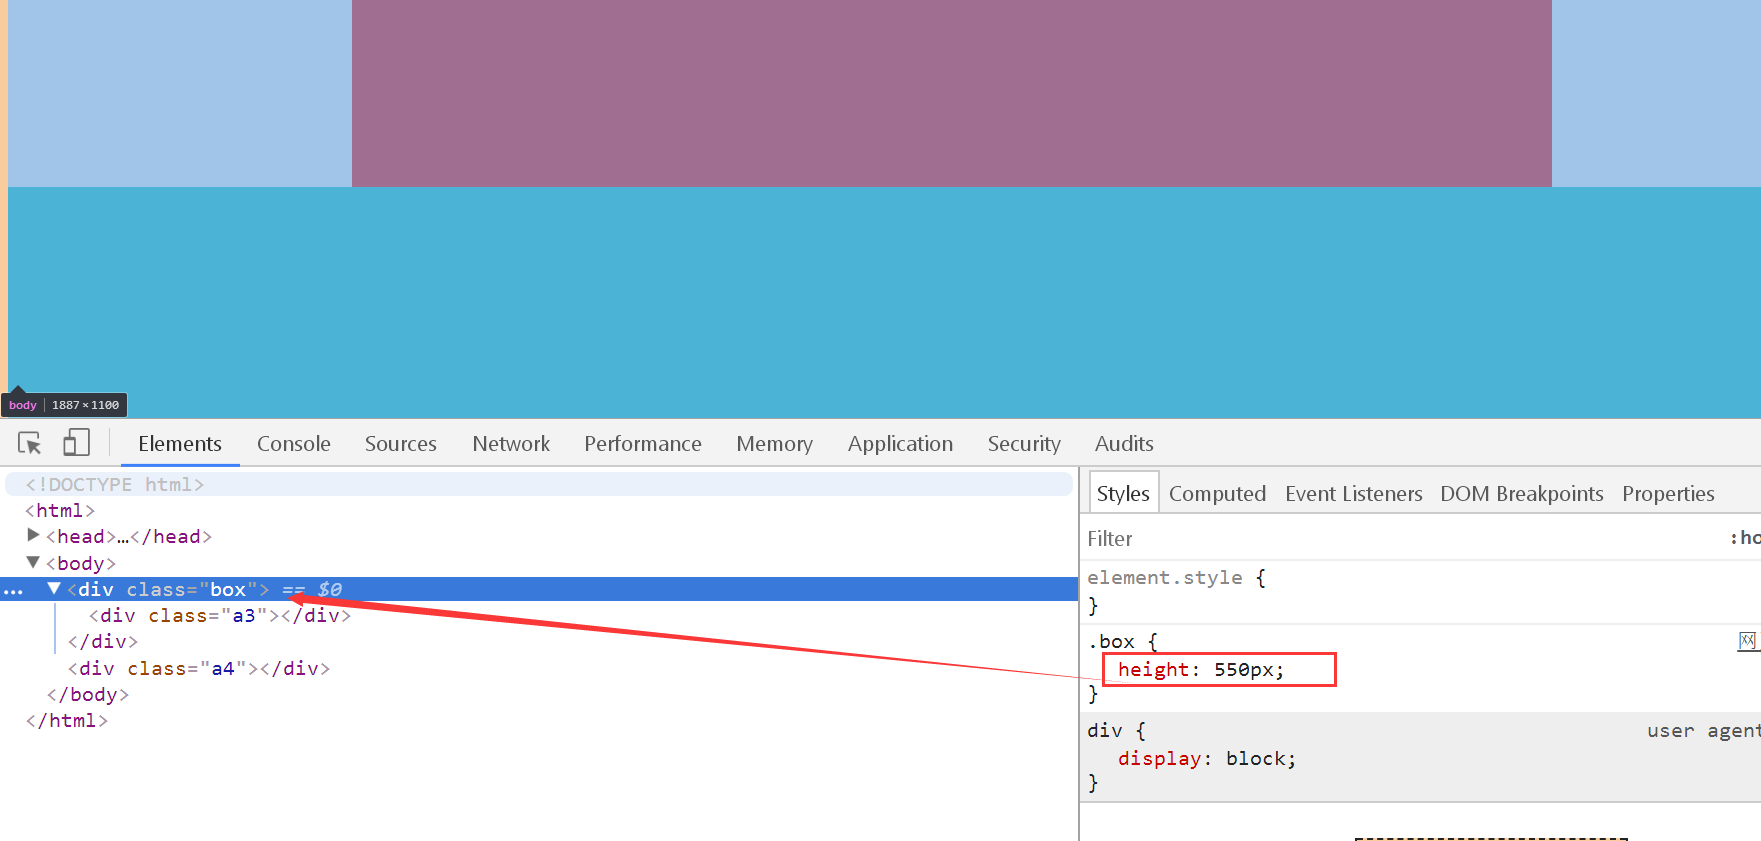This screenshot has width=1761, height=841.
Task: Switch to the Computed pane tab
Action: [1217, 493]
